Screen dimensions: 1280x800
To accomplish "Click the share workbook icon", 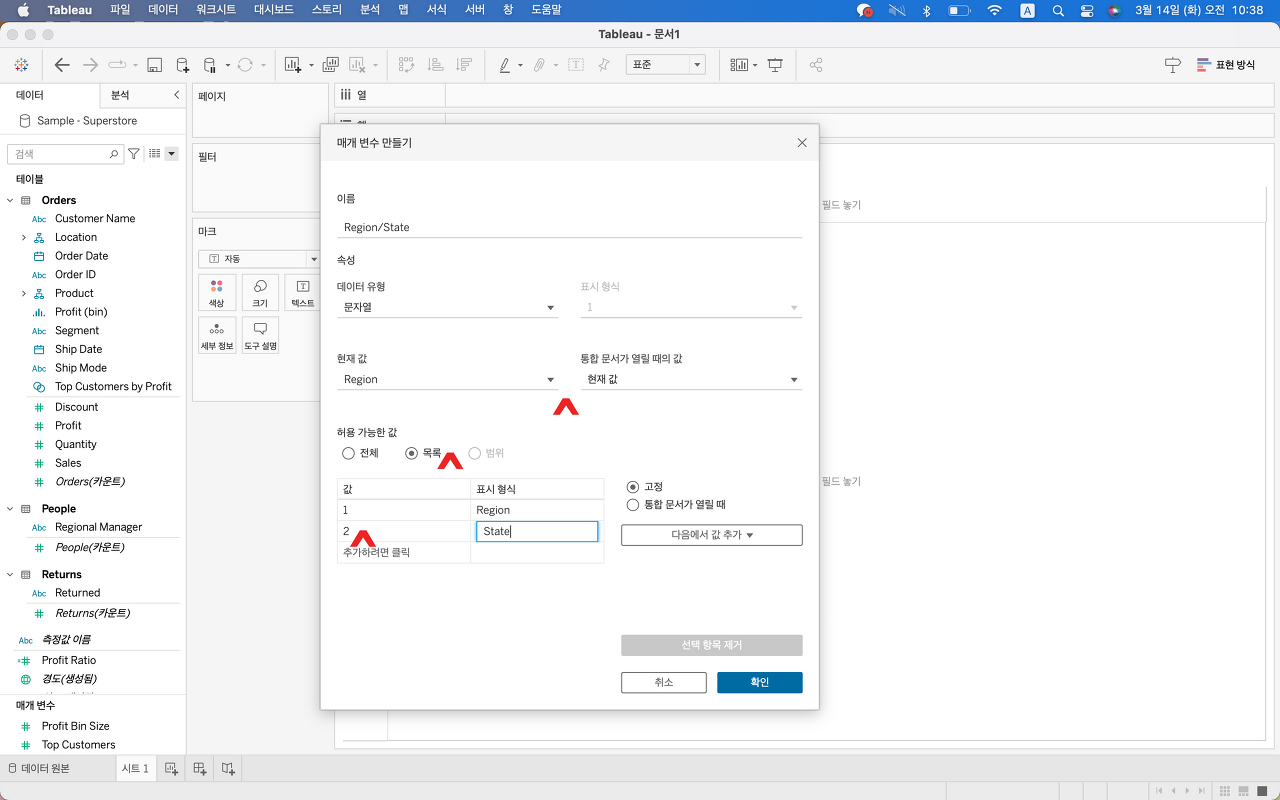I will 816,65.
